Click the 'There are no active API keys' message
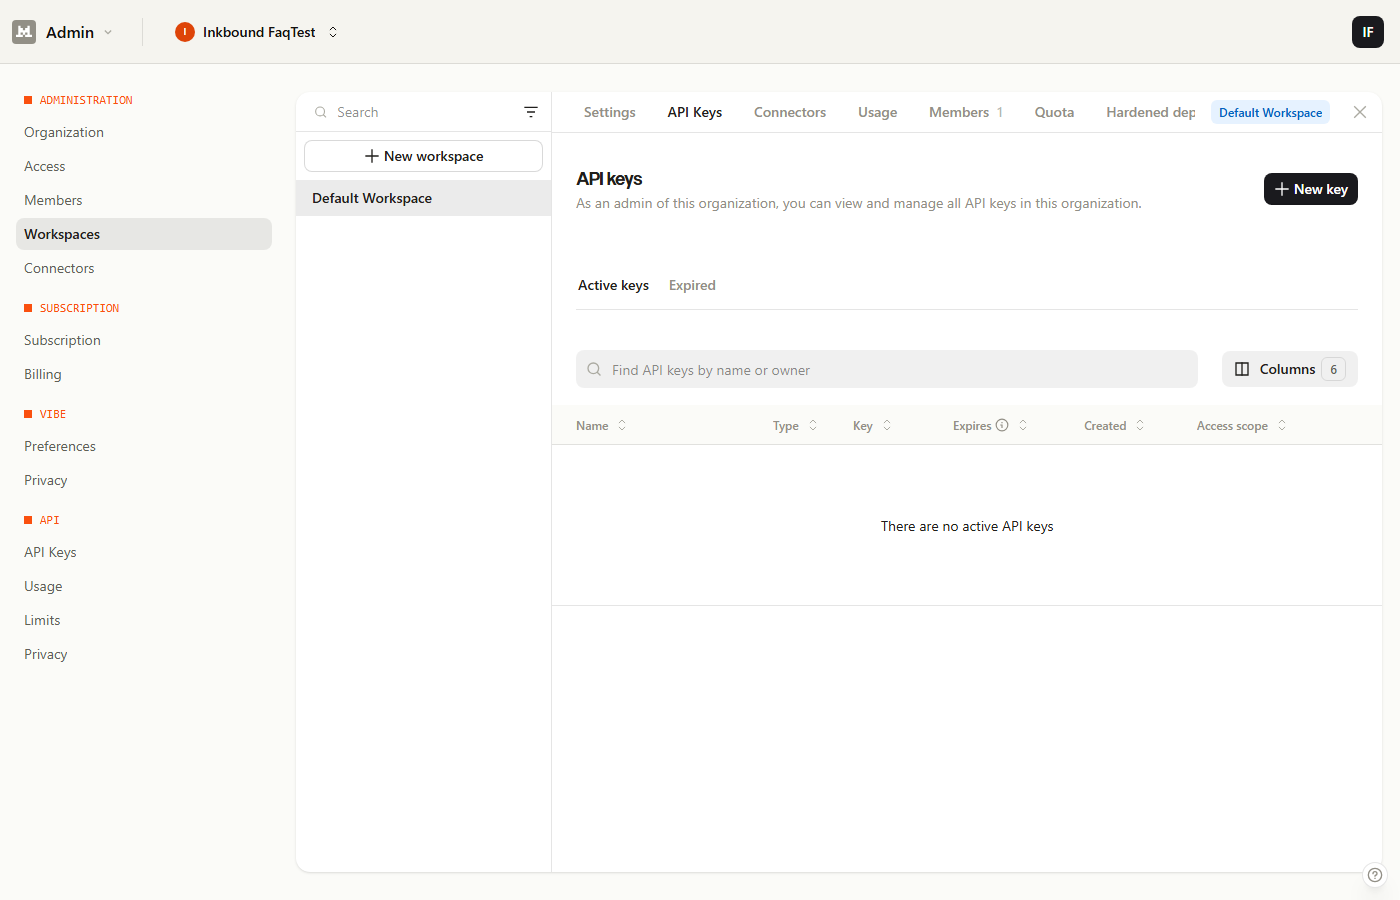 click(967, 526)
